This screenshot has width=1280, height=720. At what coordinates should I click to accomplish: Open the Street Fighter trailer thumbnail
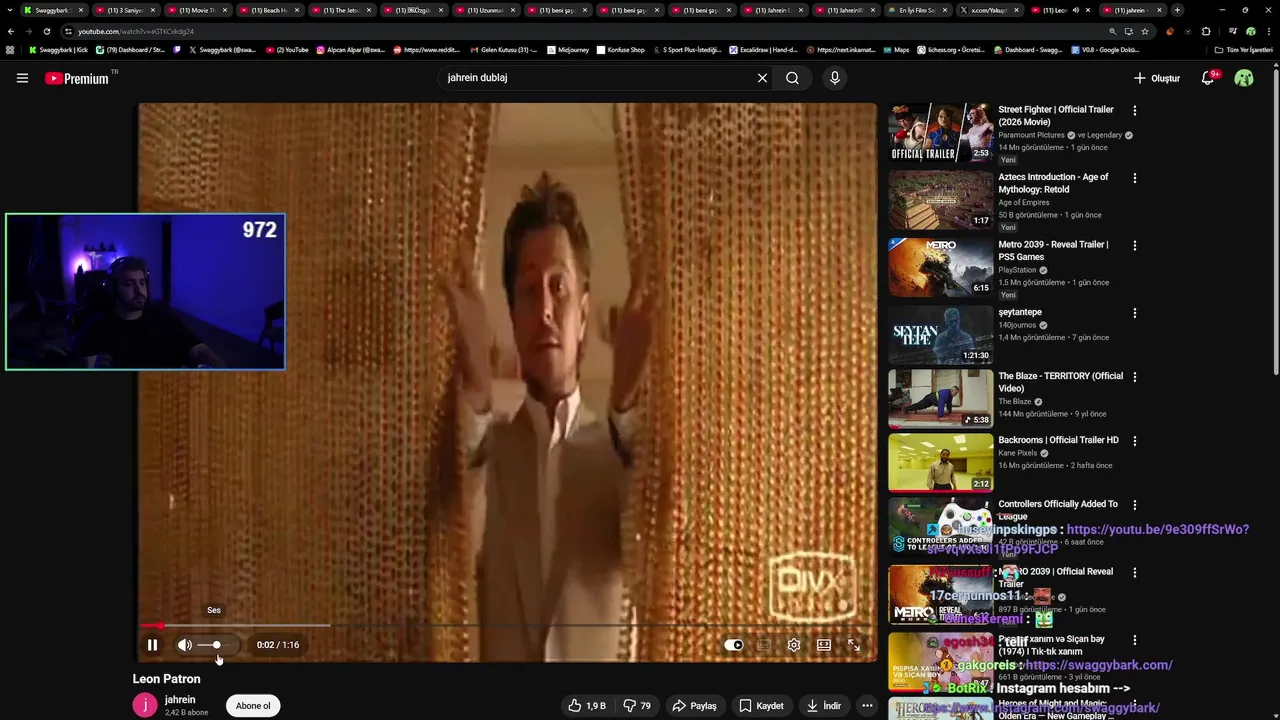click(941, 132)
